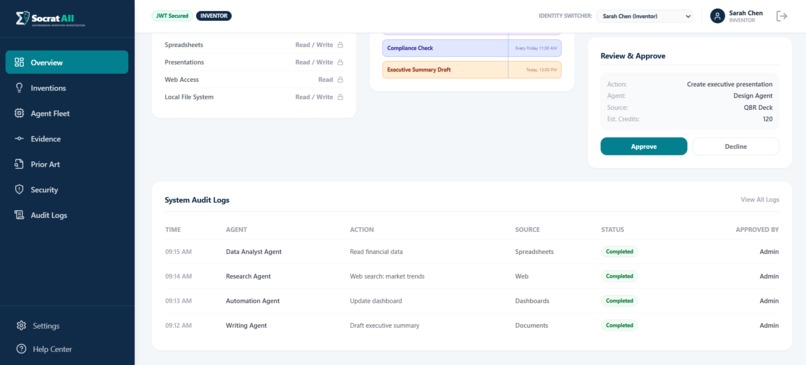Click the logout arrow icon
The image size is (806, 365).
click(x=782, y=16)
